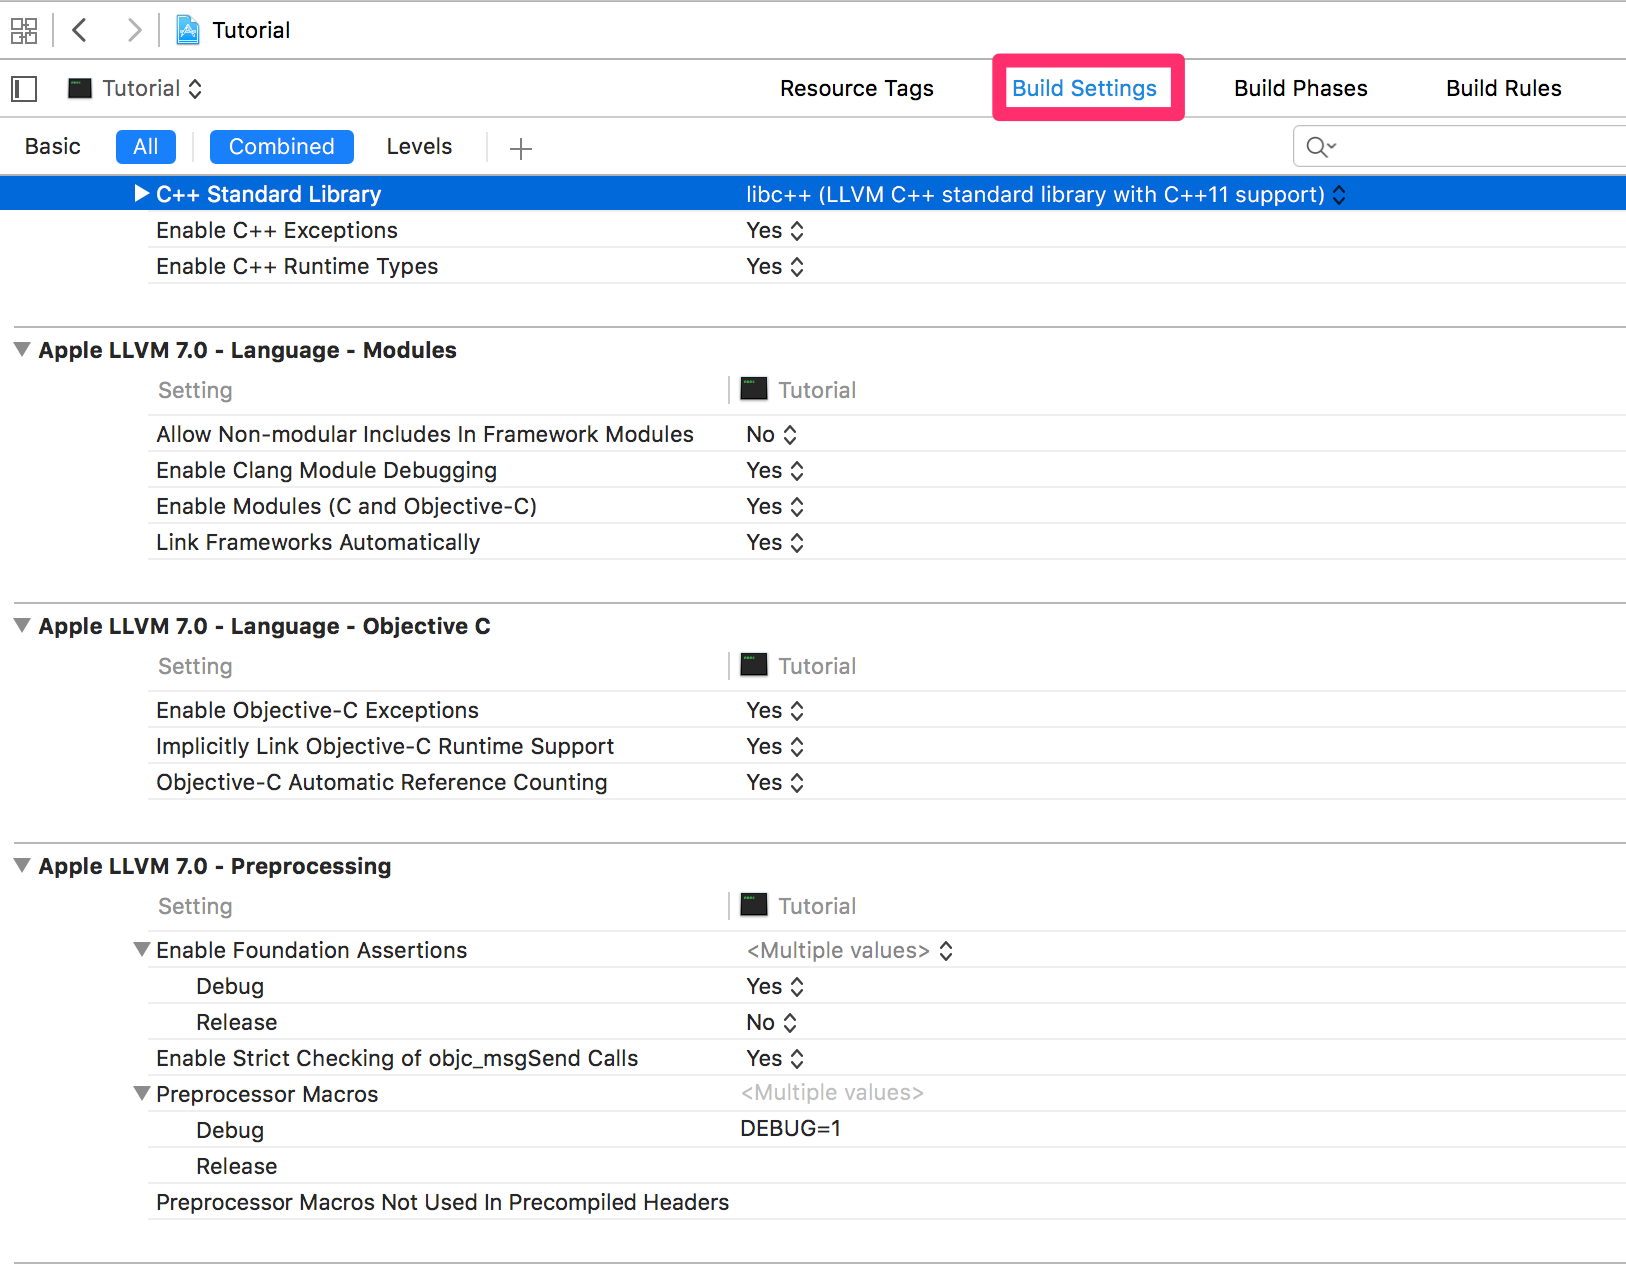Change Objective-C Automatic Reference Counting value
This screenshot has height=1266, width=1626.
tap(775, 782)
